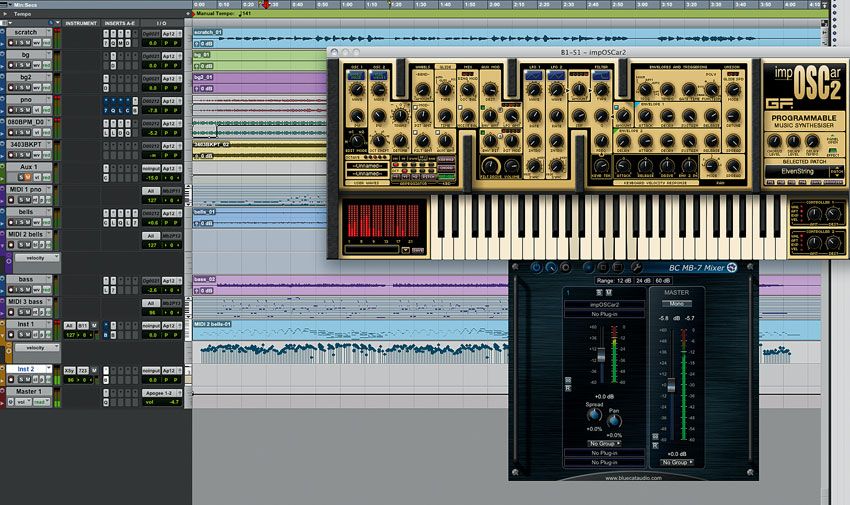850x505 pixels.
Task: Click the ring-shaped icon in MB-7 Mixer toolbar
Action: 565,267
